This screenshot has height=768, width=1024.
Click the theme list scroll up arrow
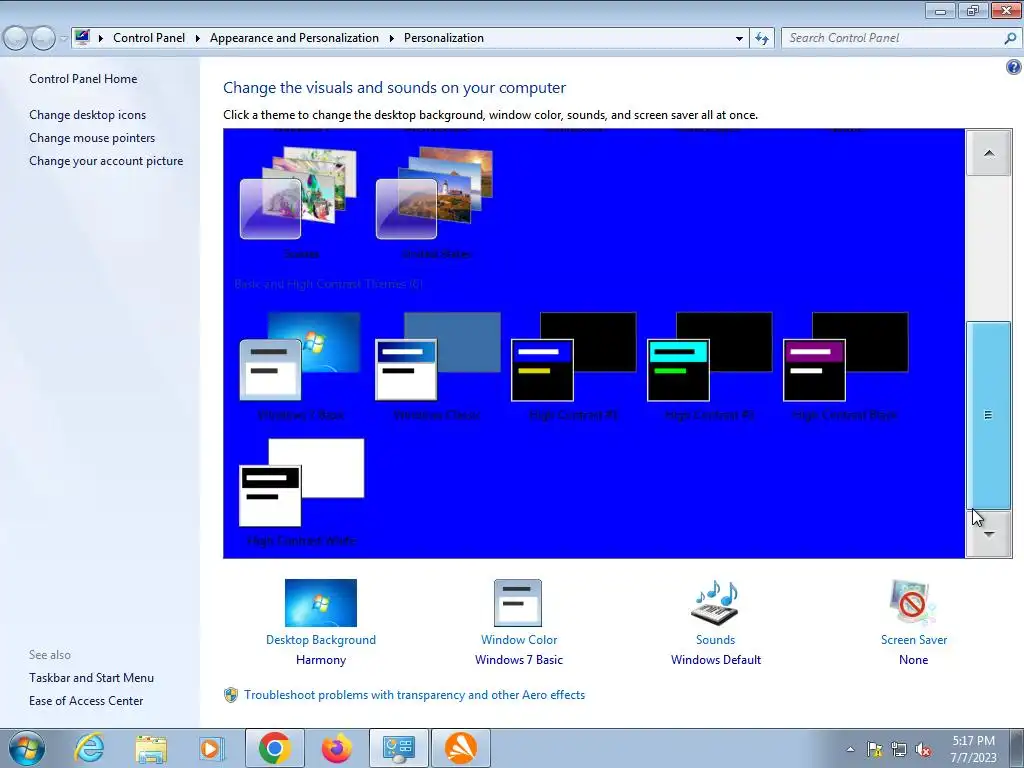click(989, 153)
